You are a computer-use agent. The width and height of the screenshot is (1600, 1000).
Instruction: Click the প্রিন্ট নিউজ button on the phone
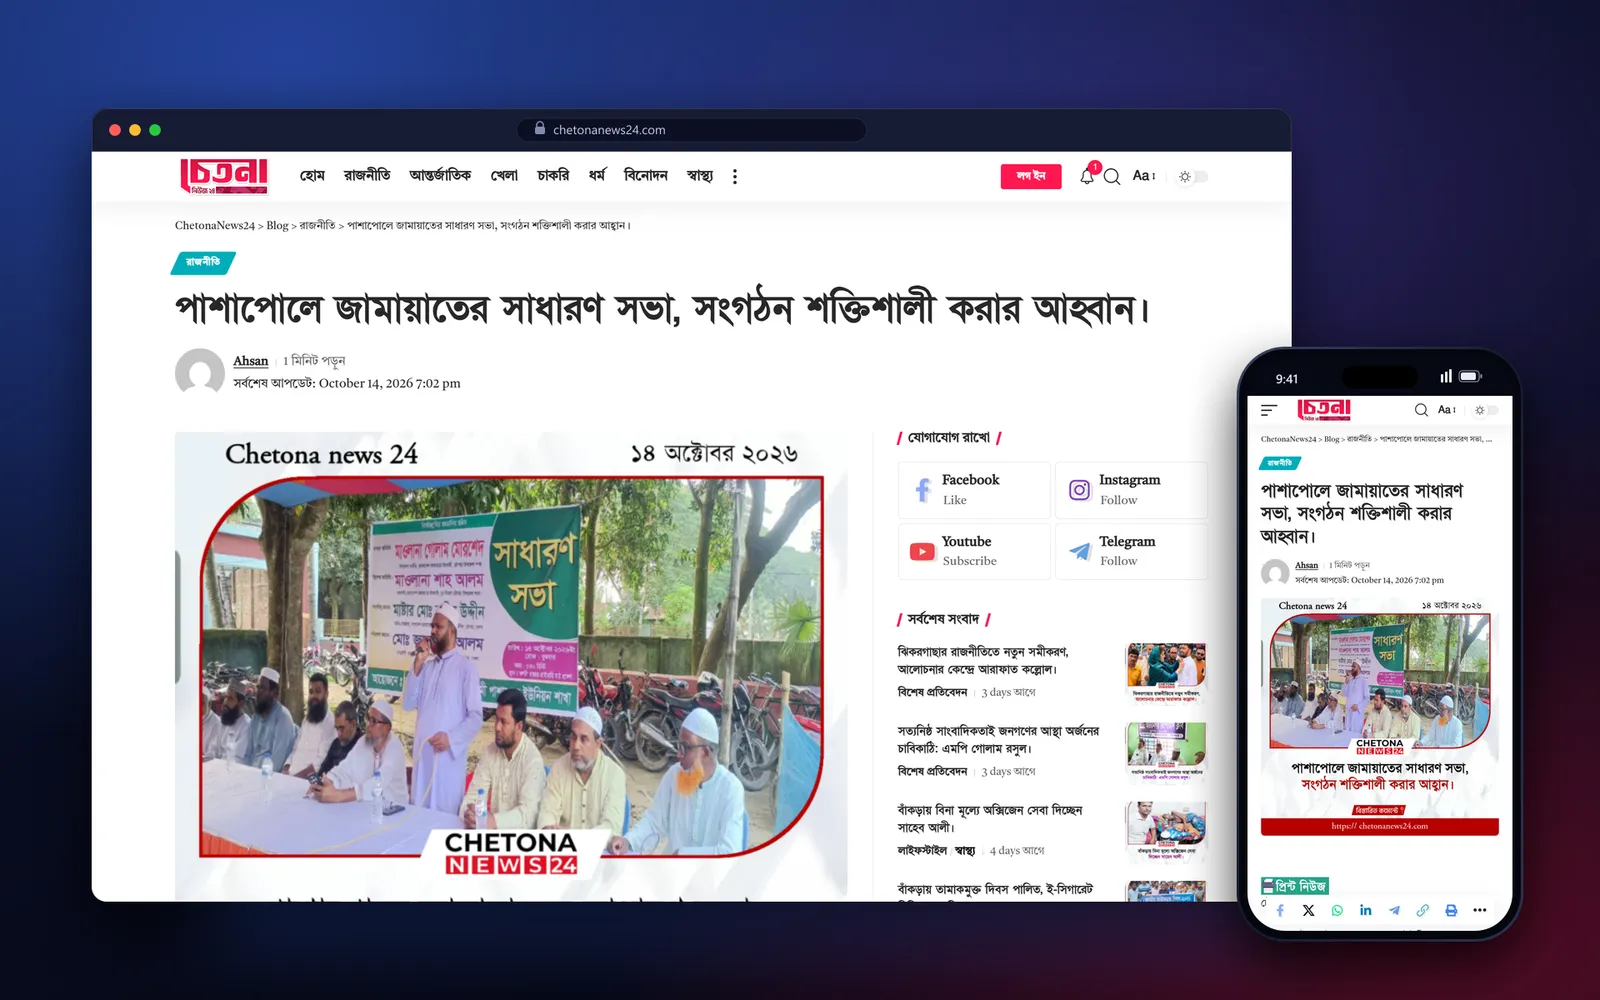(x=1295, y=886)
